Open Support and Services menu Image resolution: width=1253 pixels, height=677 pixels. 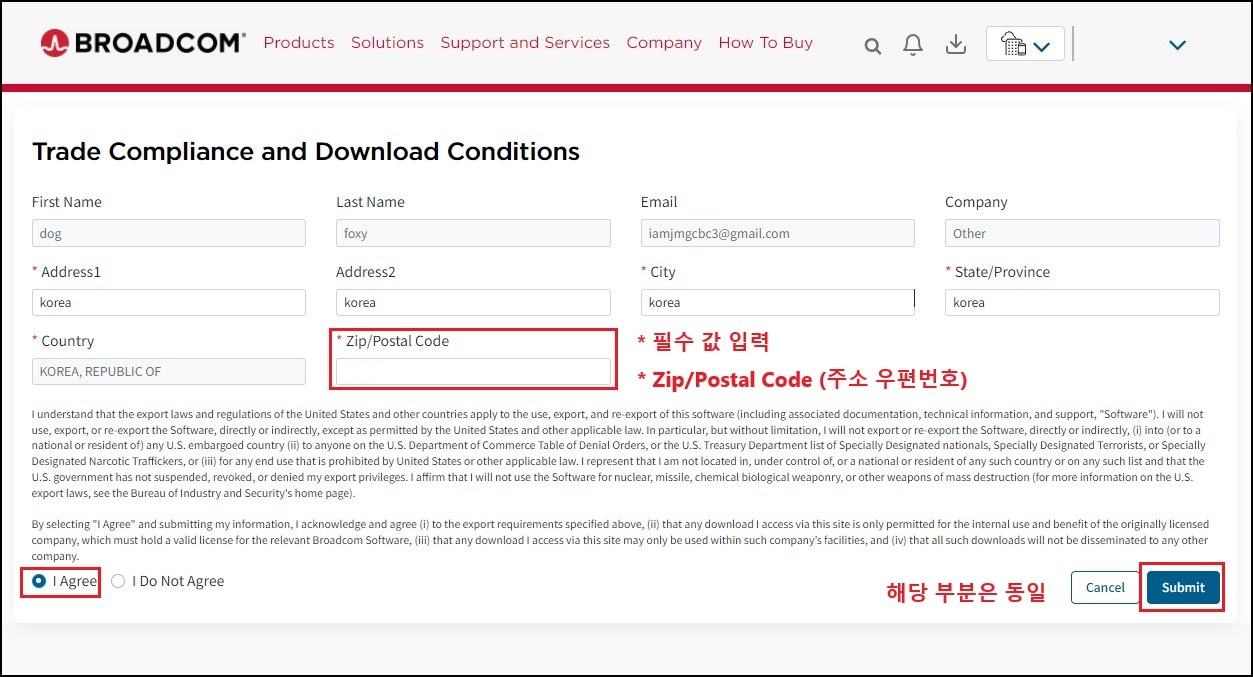click(x=525, y=43)
